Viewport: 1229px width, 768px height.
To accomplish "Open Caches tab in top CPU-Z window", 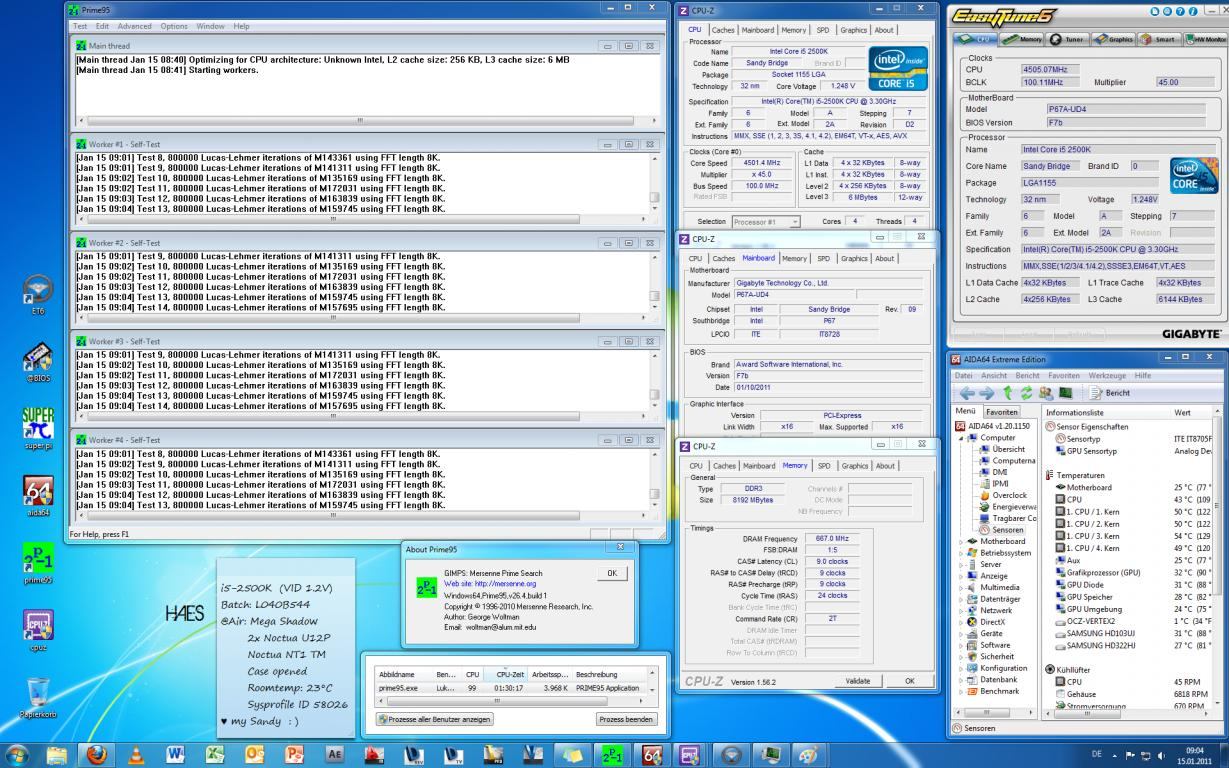I will (723, 30).
